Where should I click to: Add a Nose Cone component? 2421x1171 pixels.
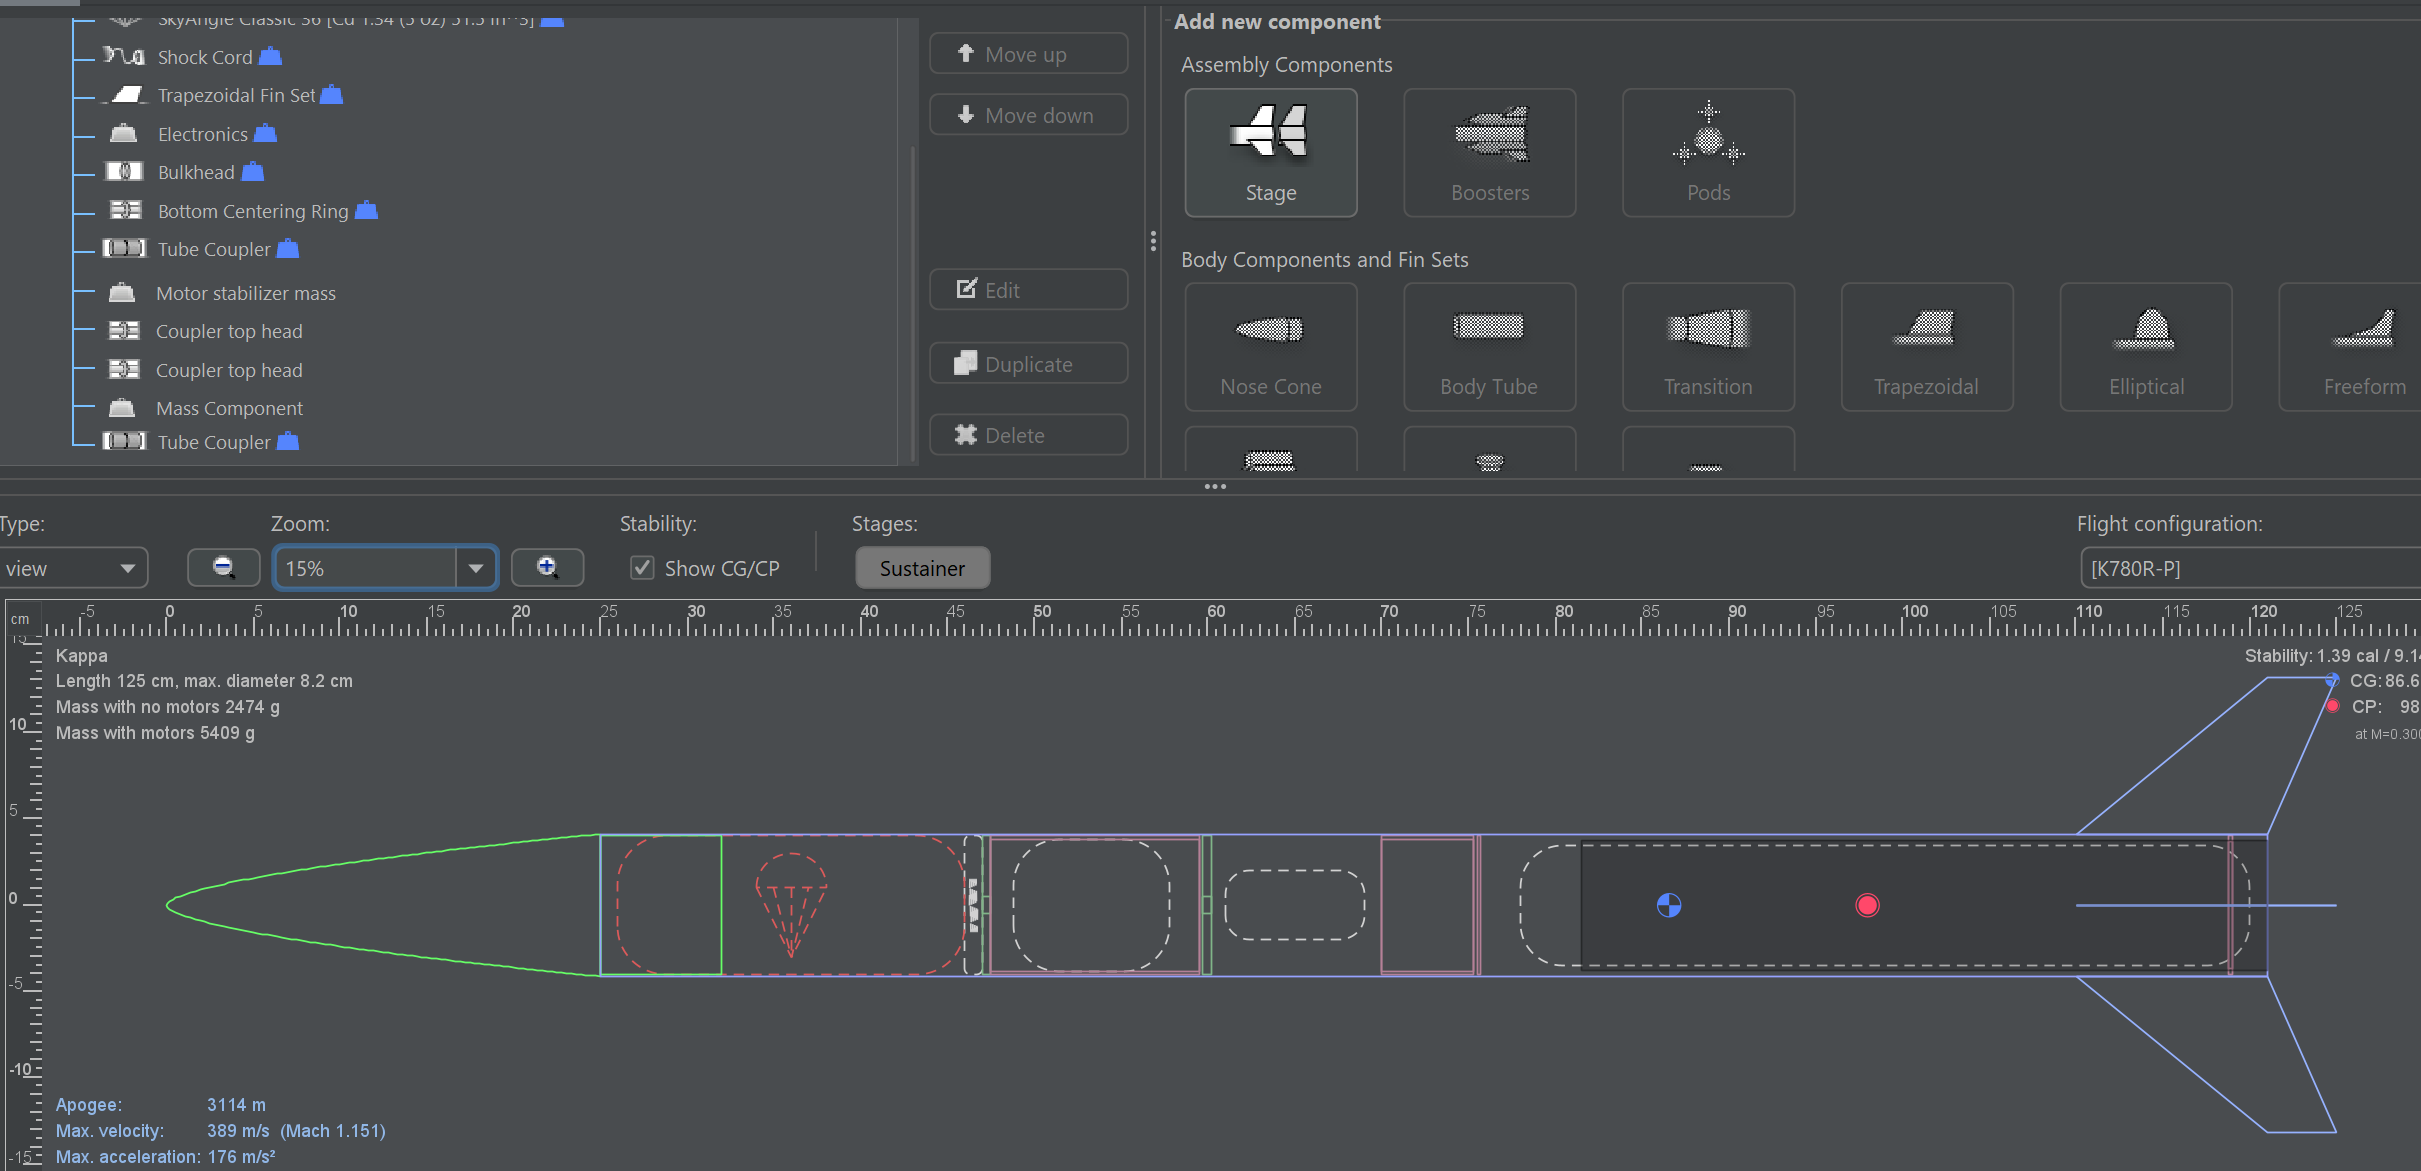click(1270, 347)
